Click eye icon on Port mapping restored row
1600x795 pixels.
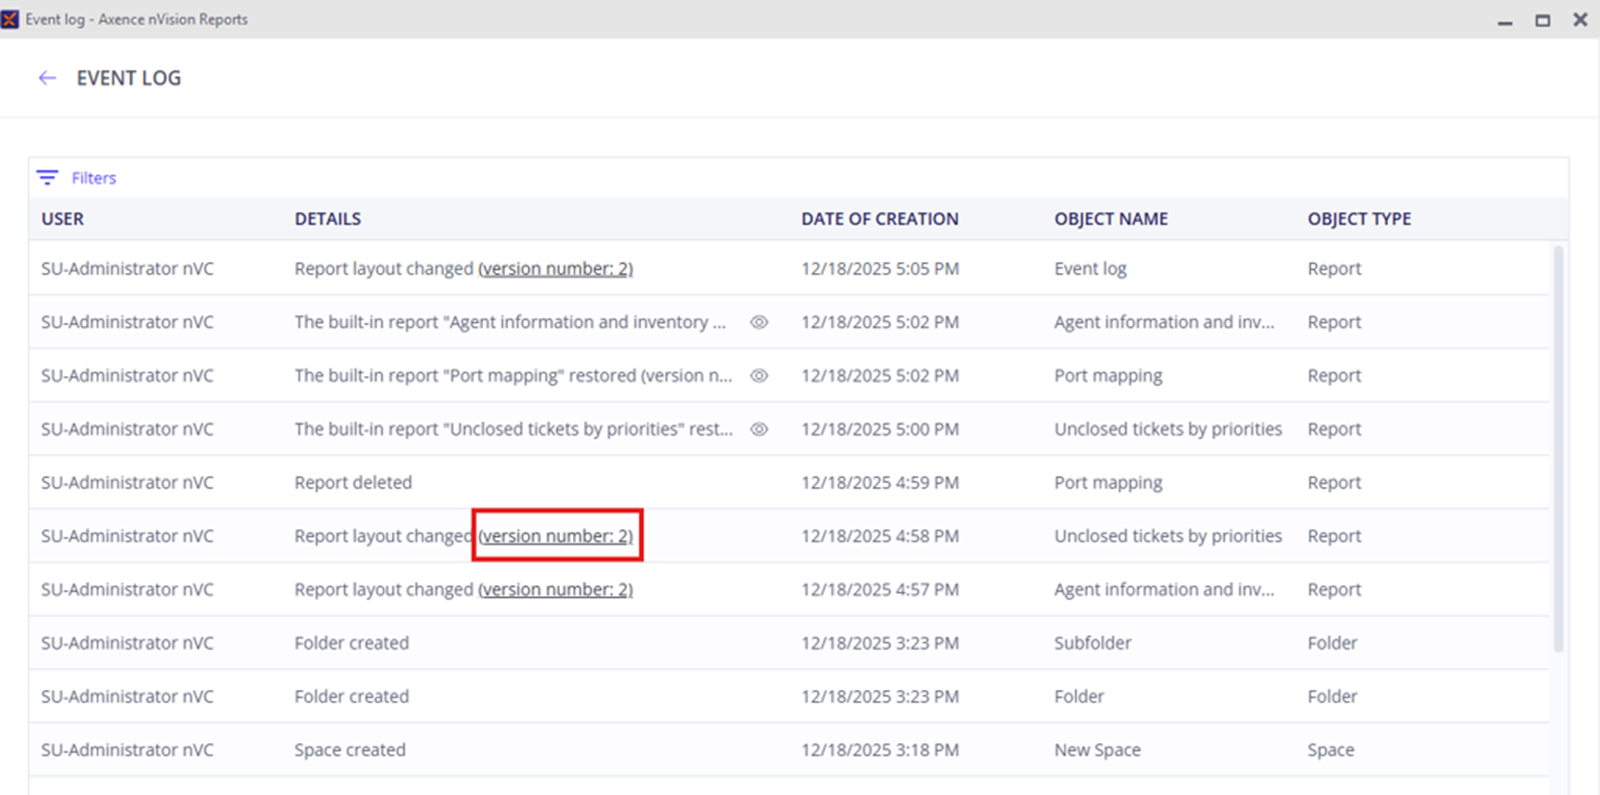(x=759, y=376)
